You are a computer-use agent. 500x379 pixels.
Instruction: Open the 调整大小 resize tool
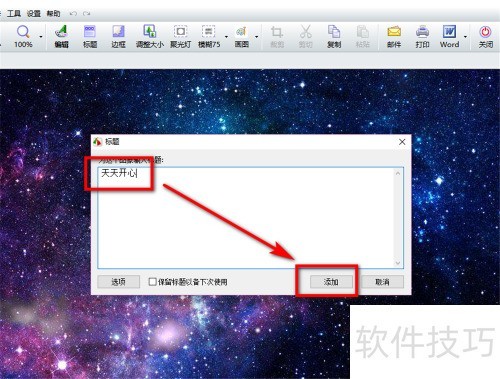tap(150, 37)
